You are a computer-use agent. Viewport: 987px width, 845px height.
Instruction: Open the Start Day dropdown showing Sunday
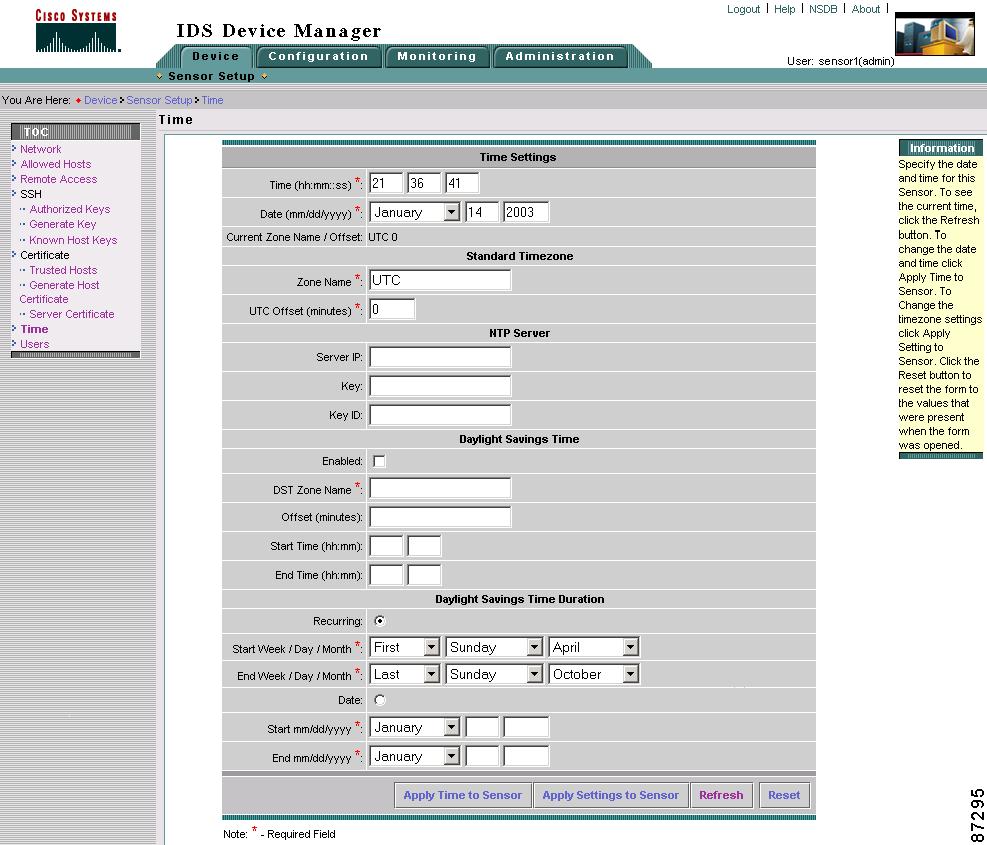[494, 647]
